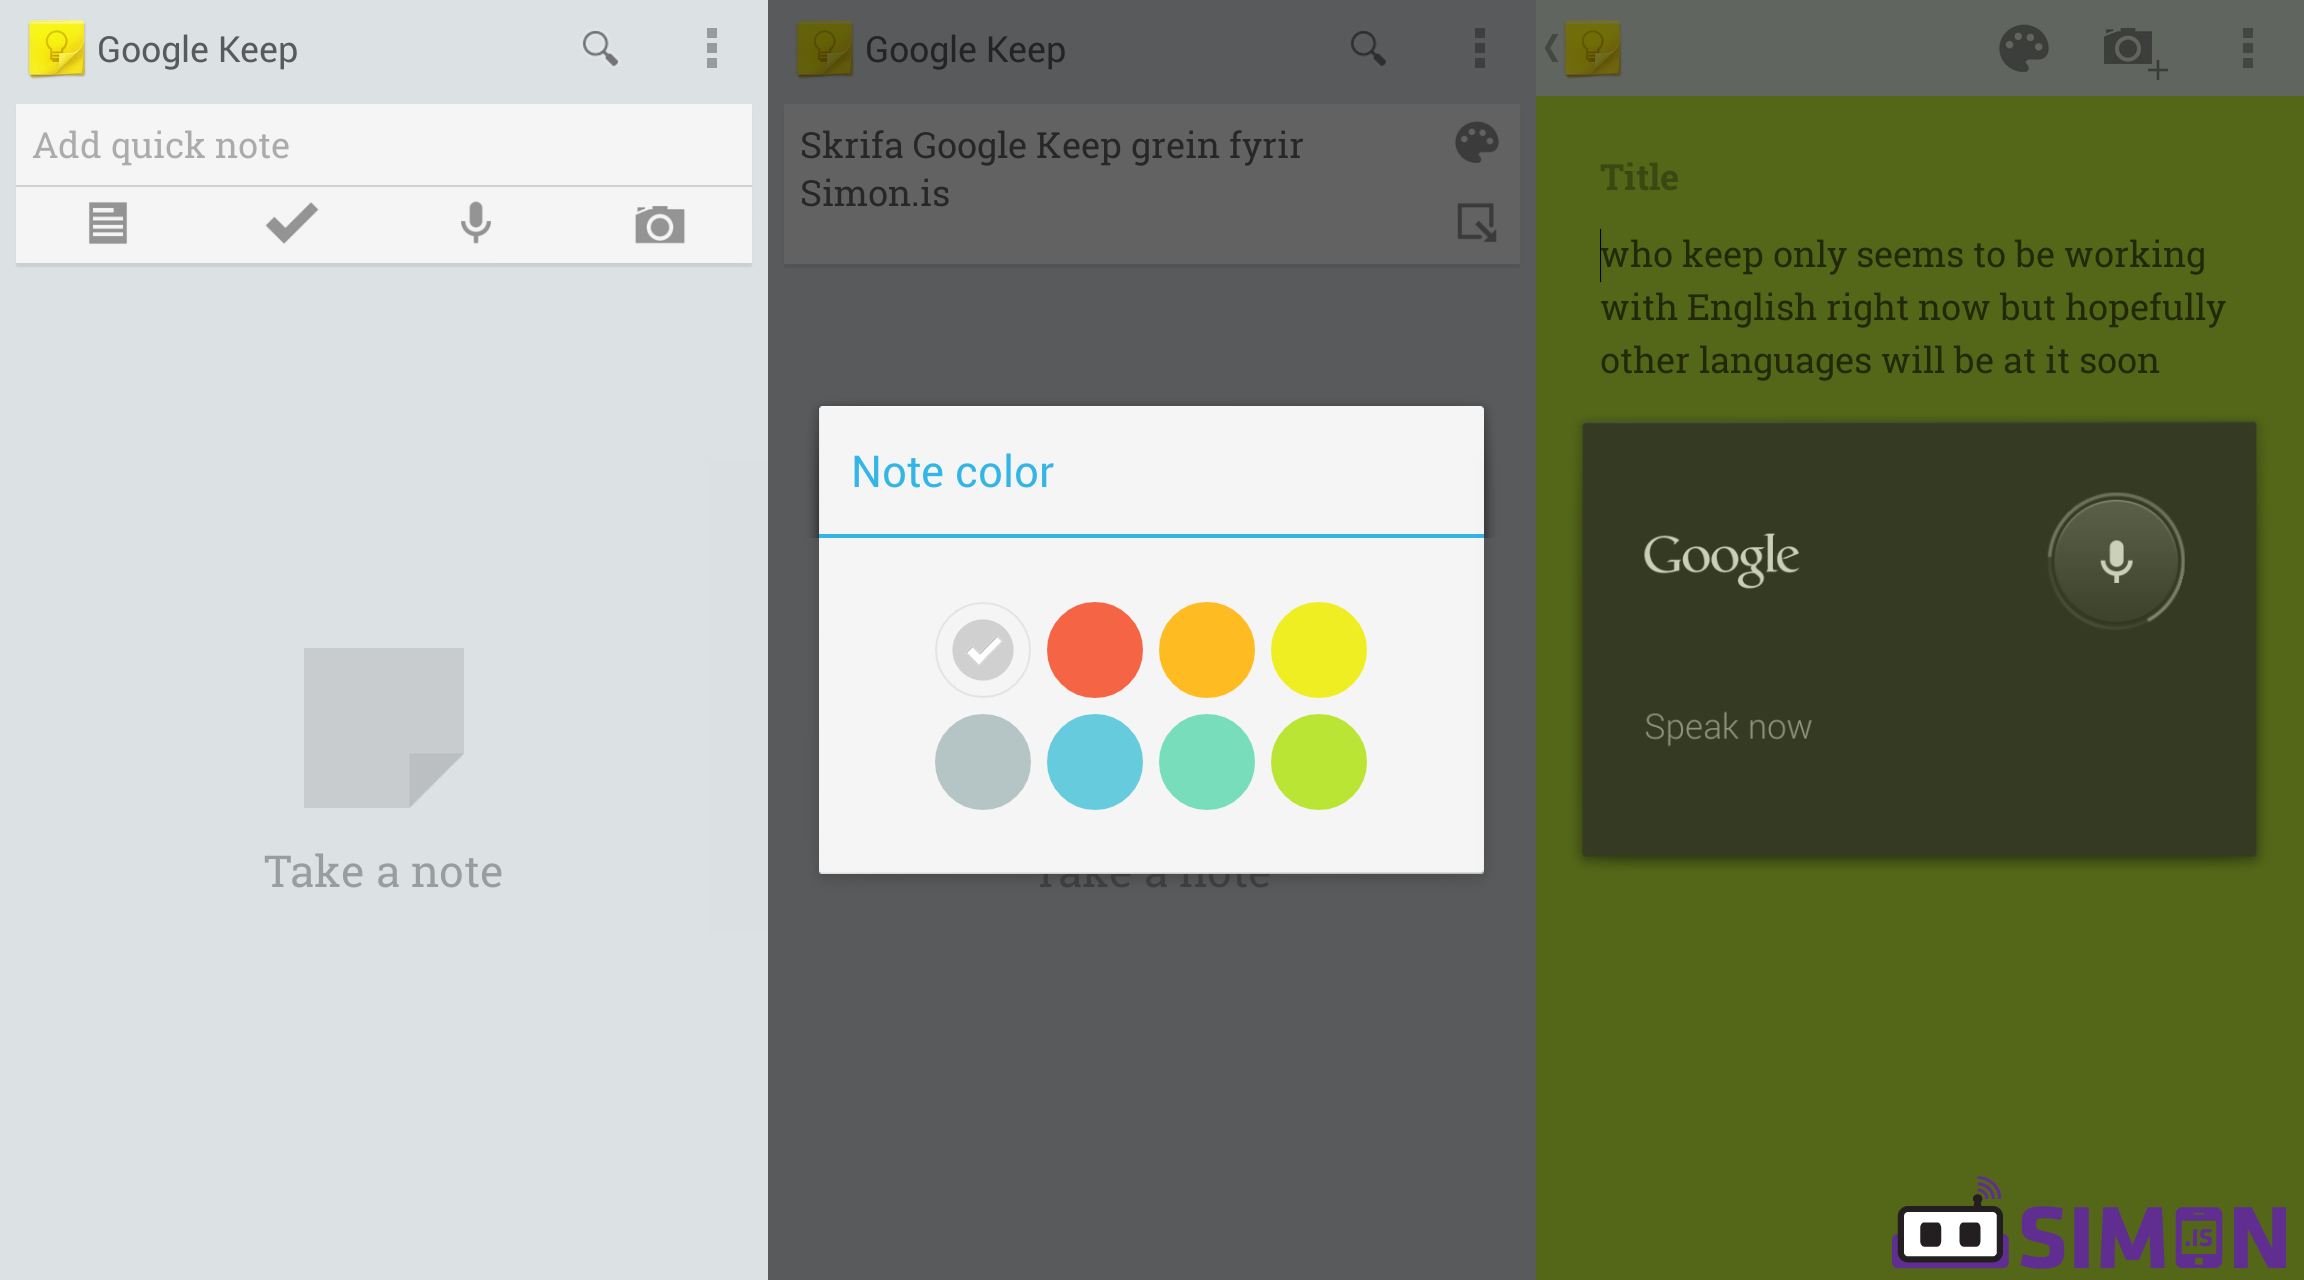Start a voice note with the microphone icon
Viewport: 2304px width, 1280px height.
coord(474,224)
